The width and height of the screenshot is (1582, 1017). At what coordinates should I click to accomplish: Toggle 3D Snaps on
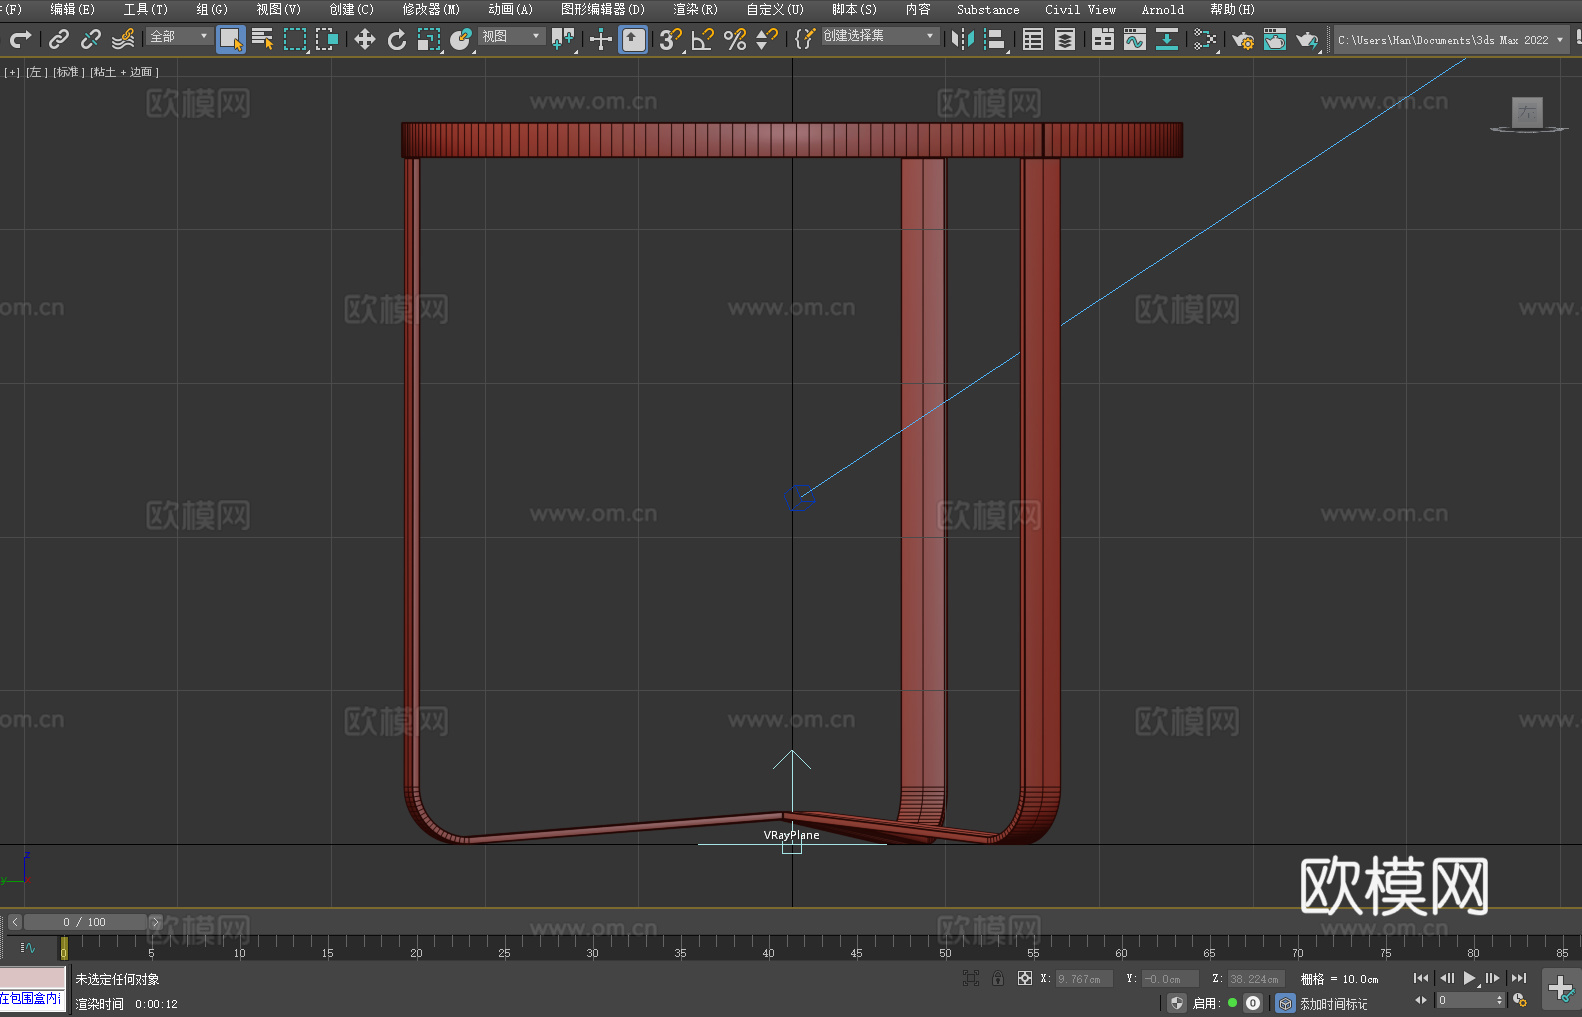671,39
